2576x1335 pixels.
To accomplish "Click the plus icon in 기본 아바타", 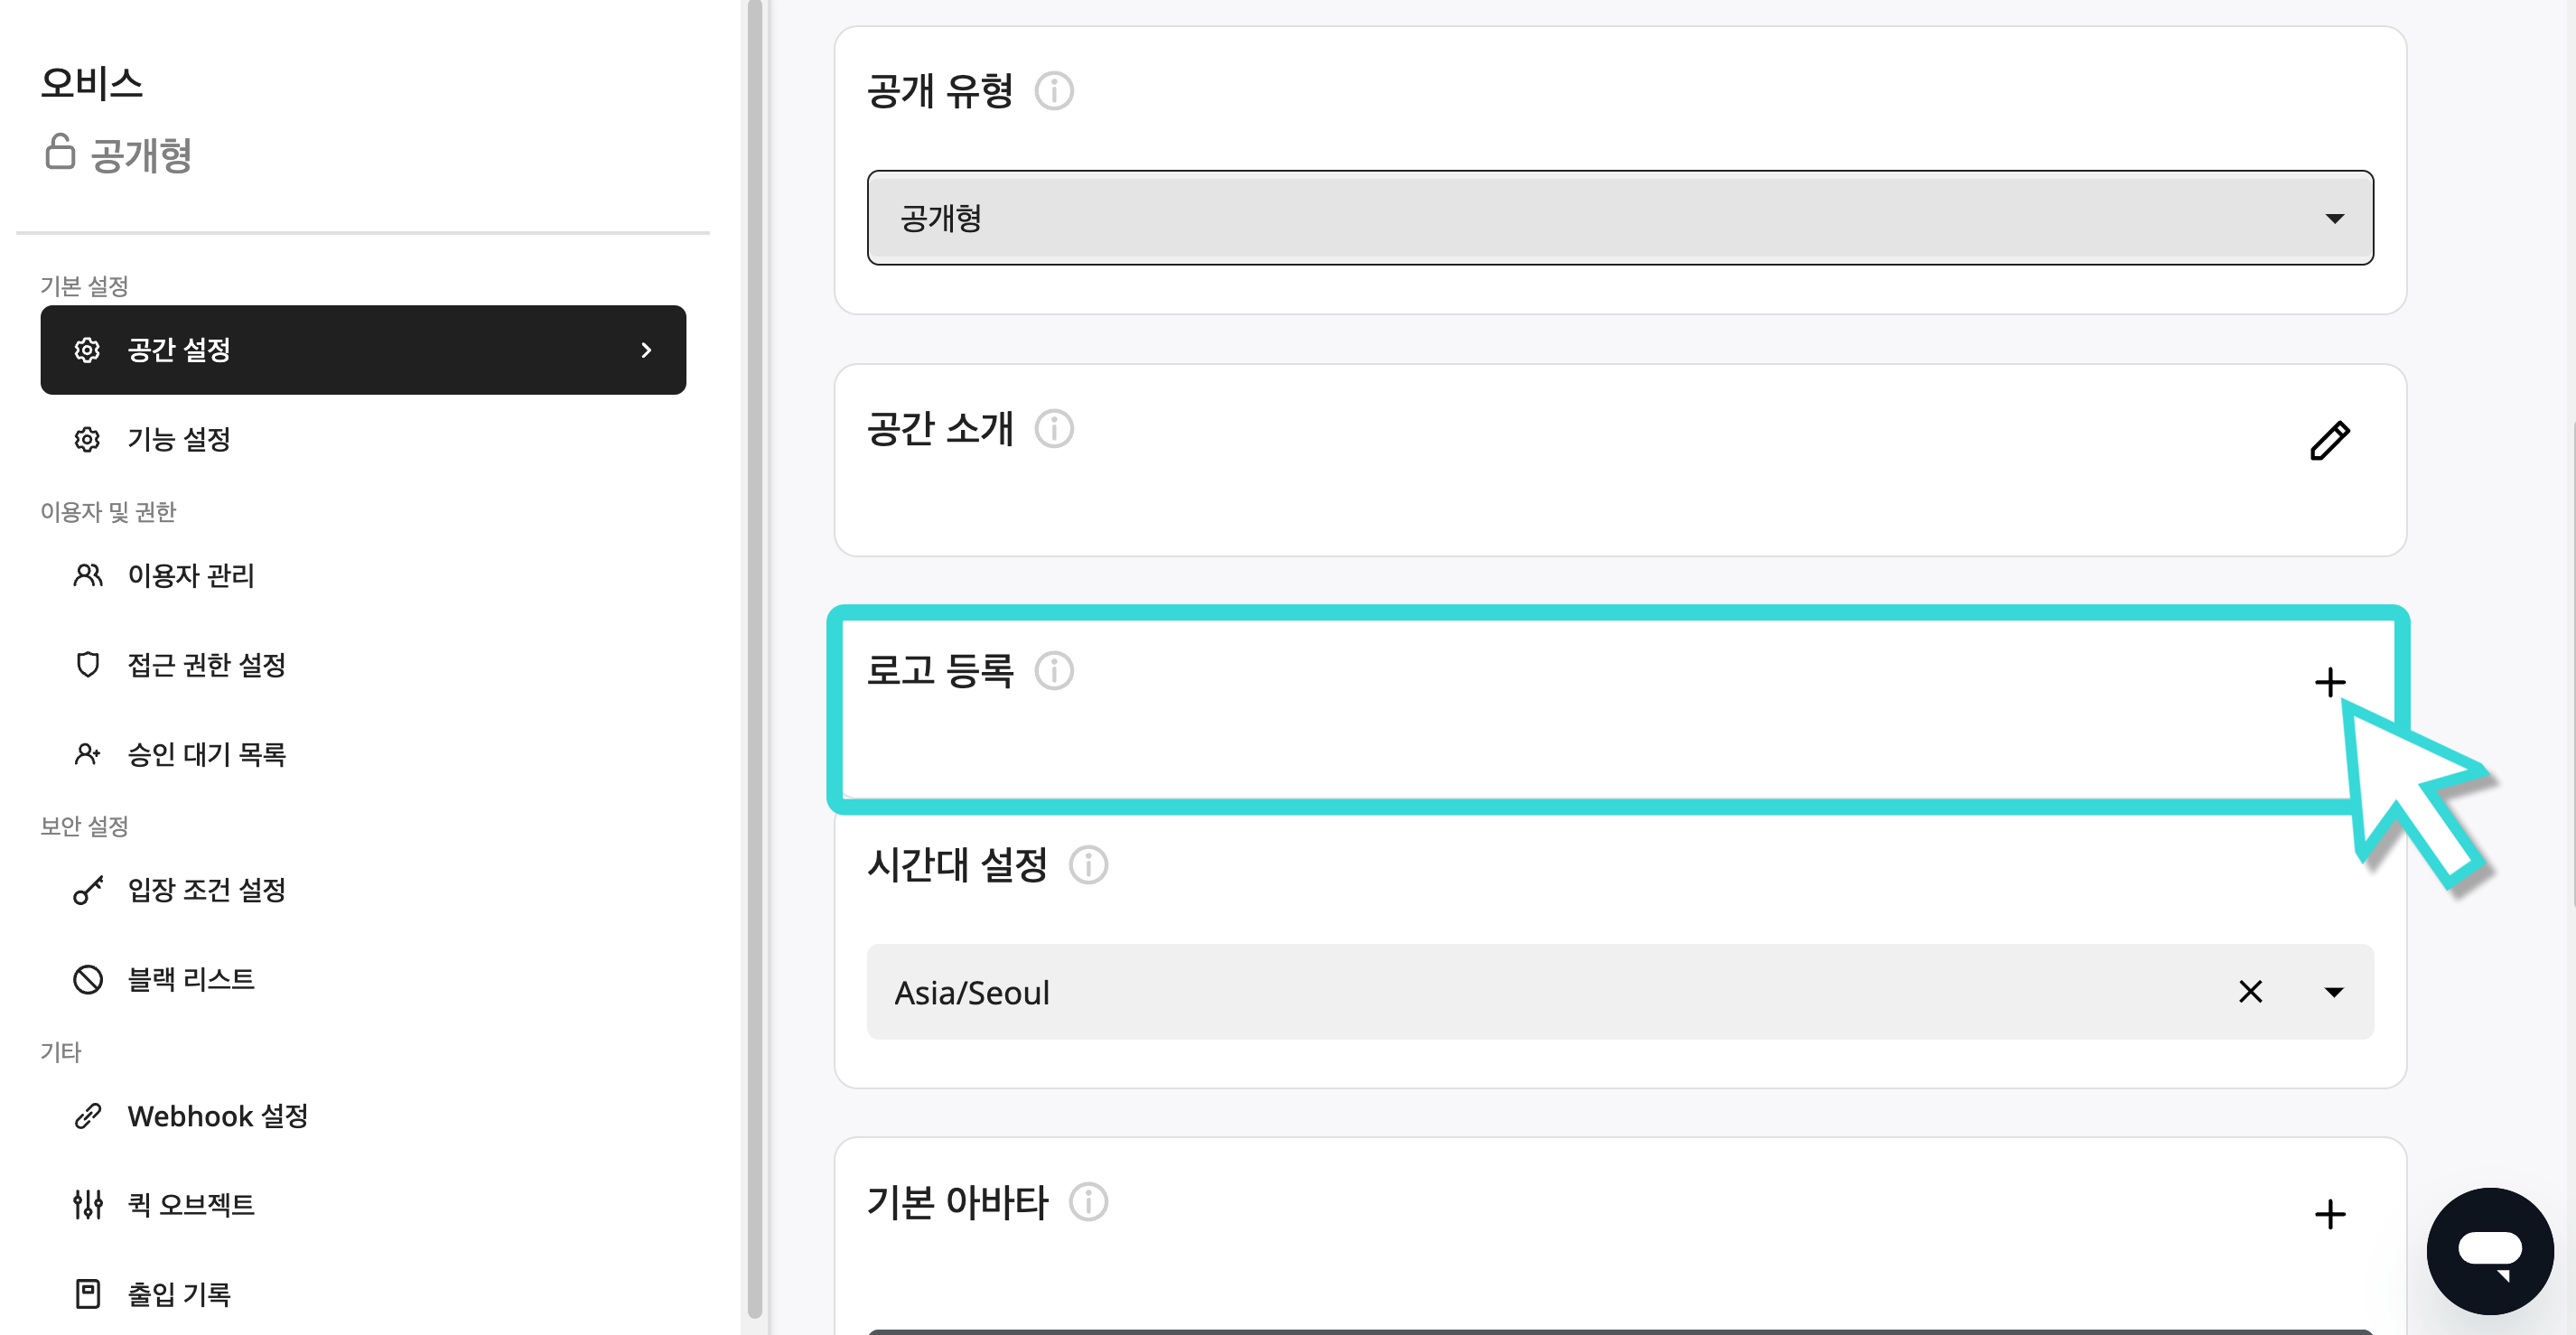I will coord(2329,1213).
